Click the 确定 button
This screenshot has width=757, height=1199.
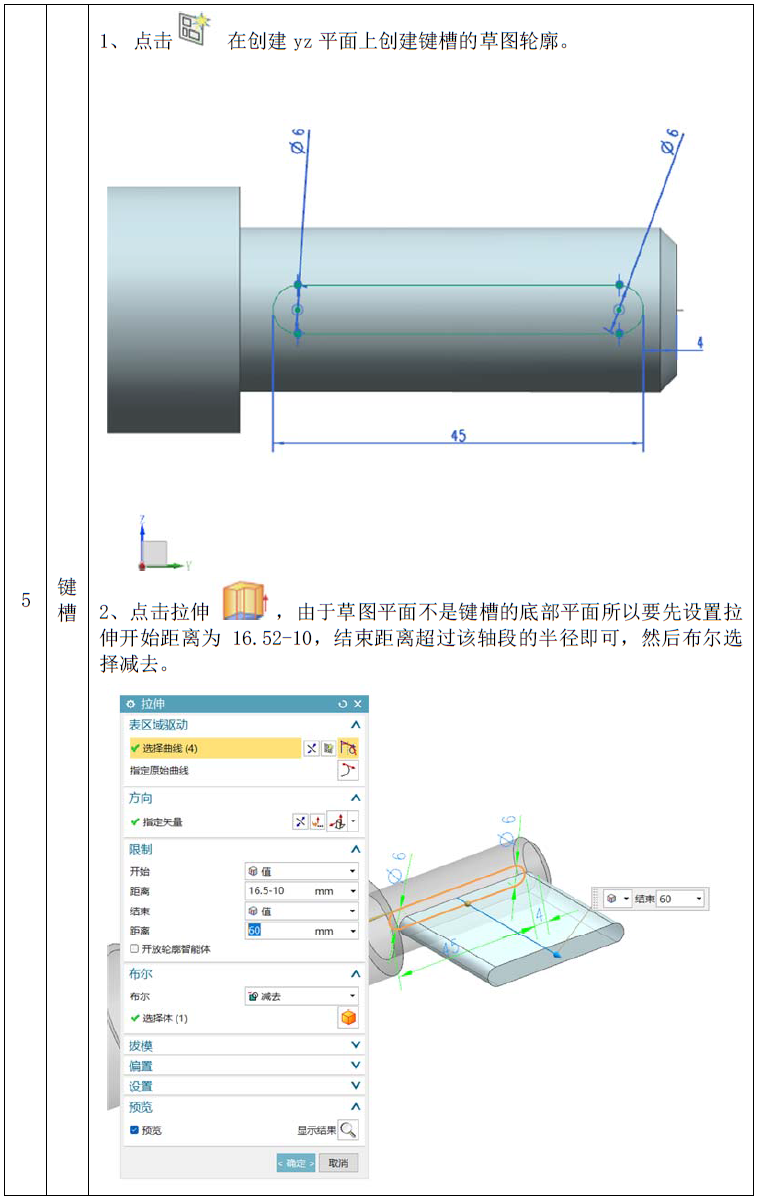(296, 1163)
